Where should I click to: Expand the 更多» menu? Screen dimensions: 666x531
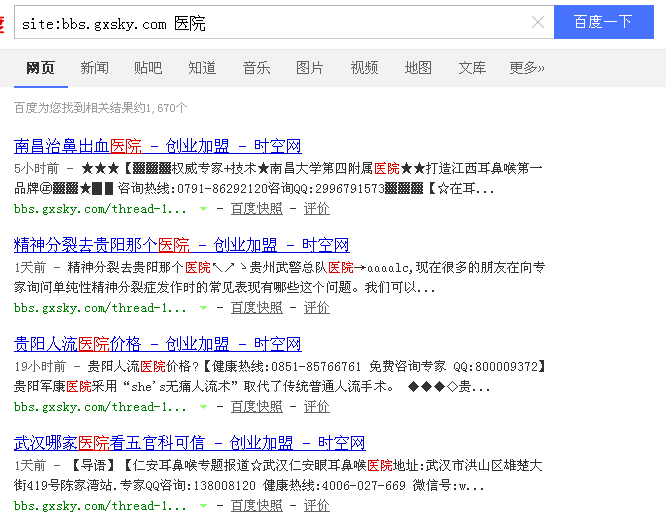click(x=527, y=68)
